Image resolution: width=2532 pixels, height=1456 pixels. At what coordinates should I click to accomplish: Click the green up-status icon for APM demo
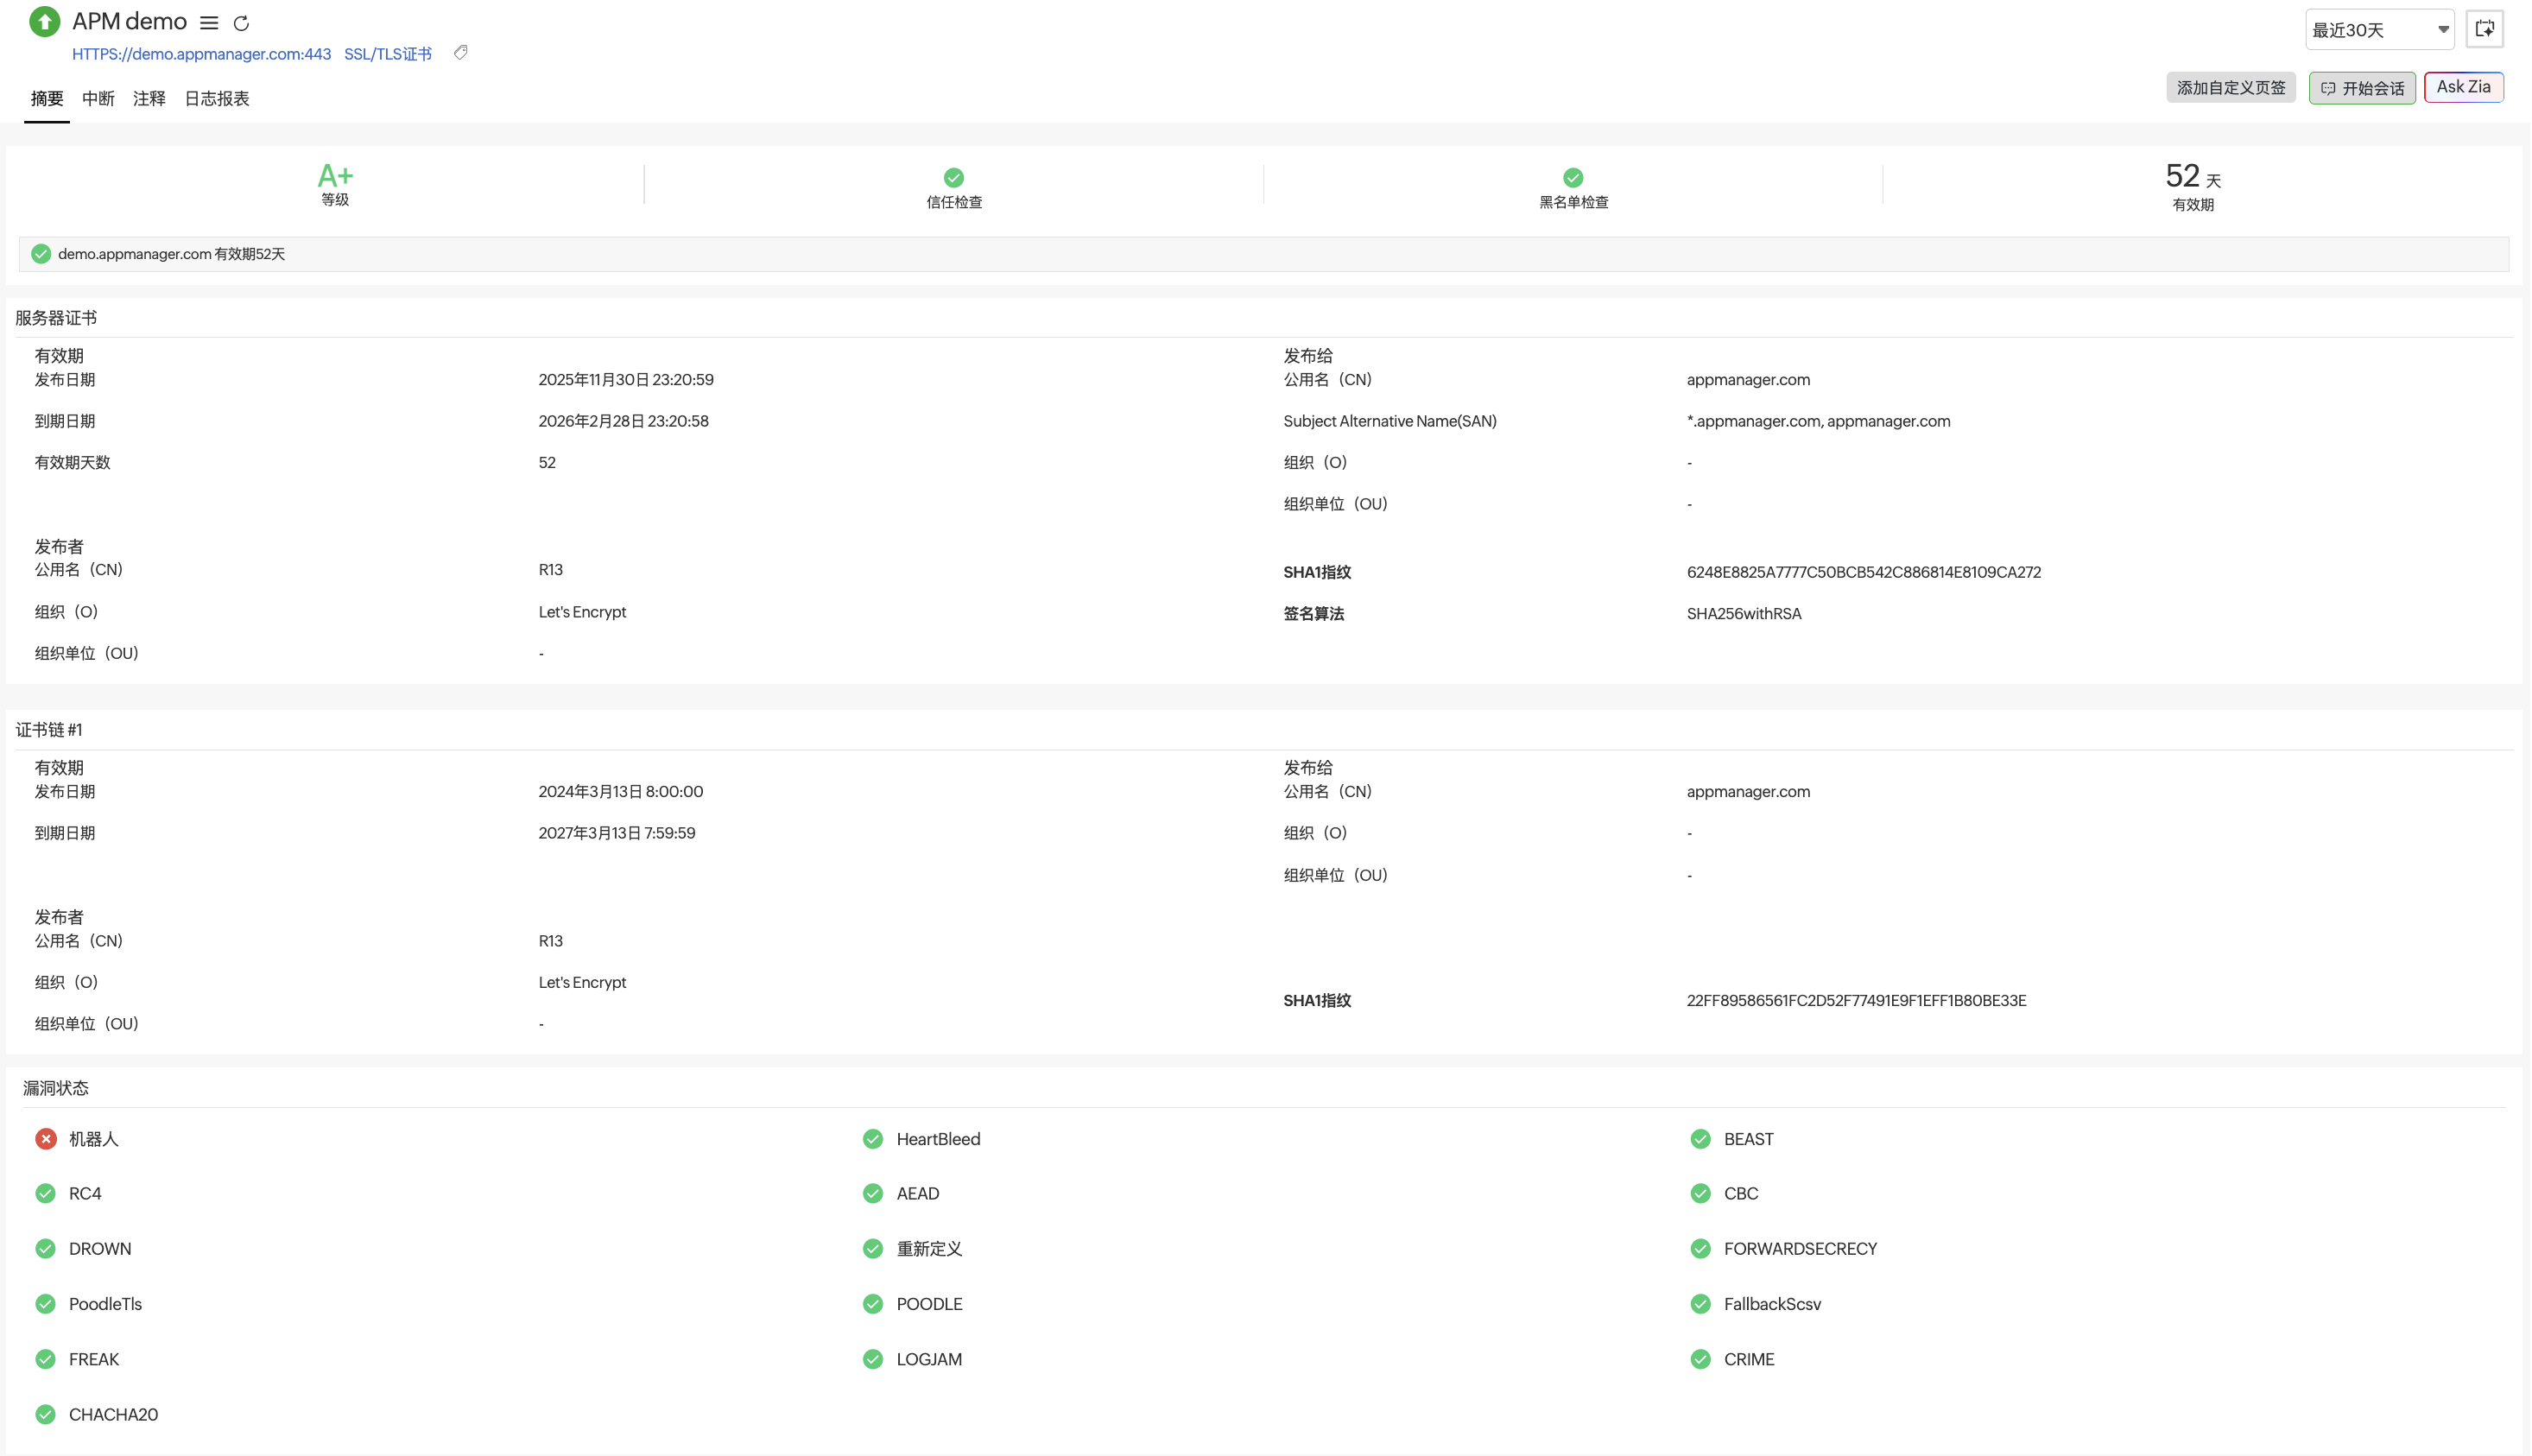(44, 21)
